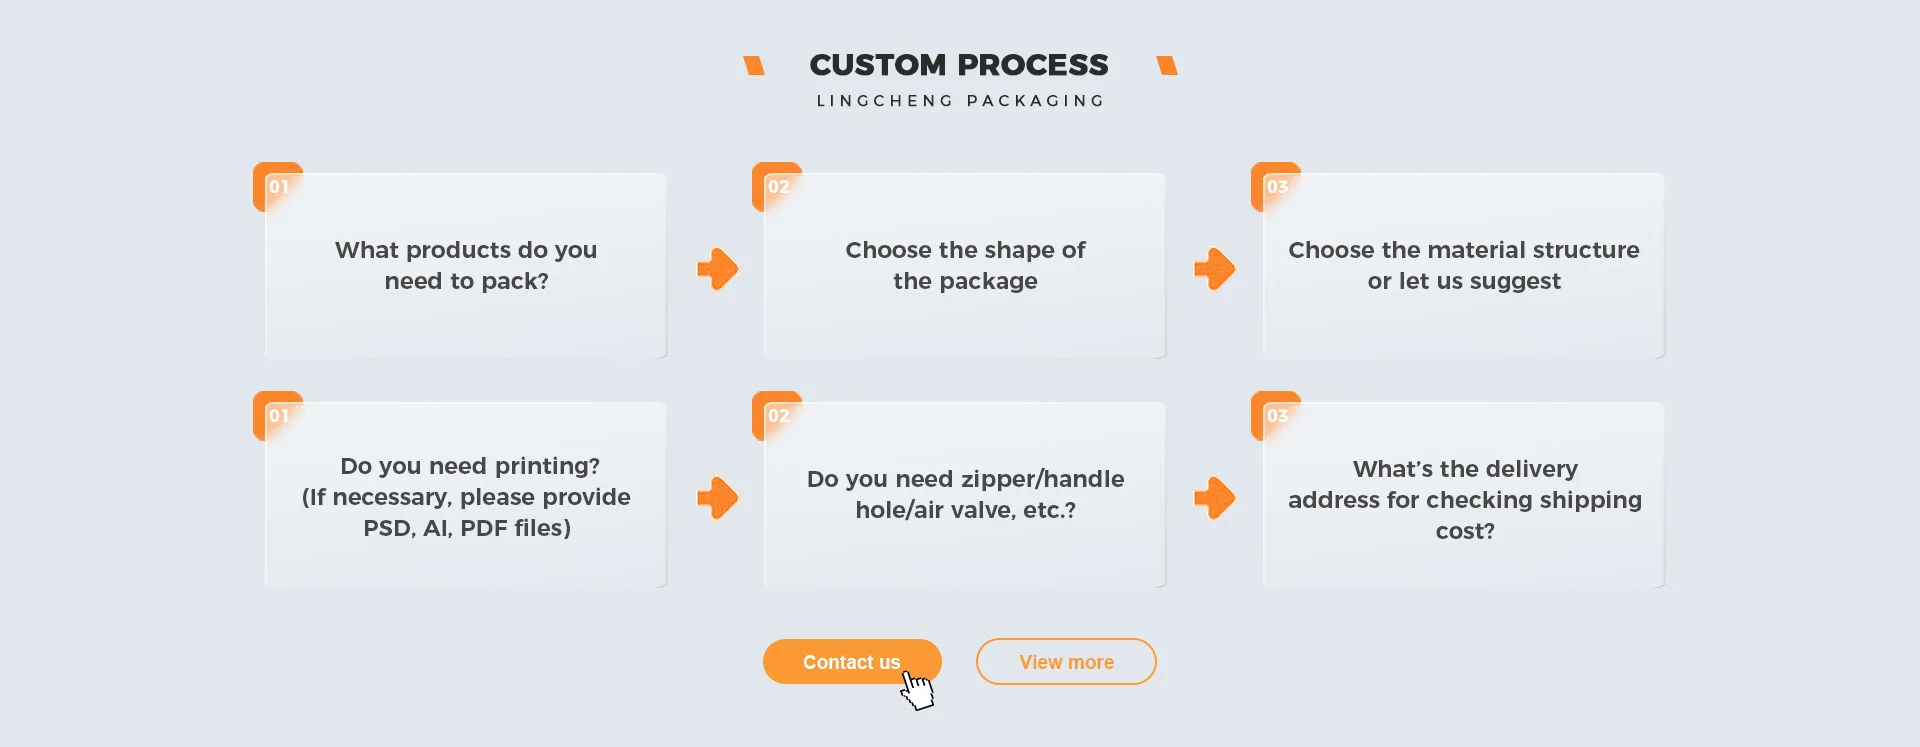Click the orange Contact us button

(x=851, y=662)
